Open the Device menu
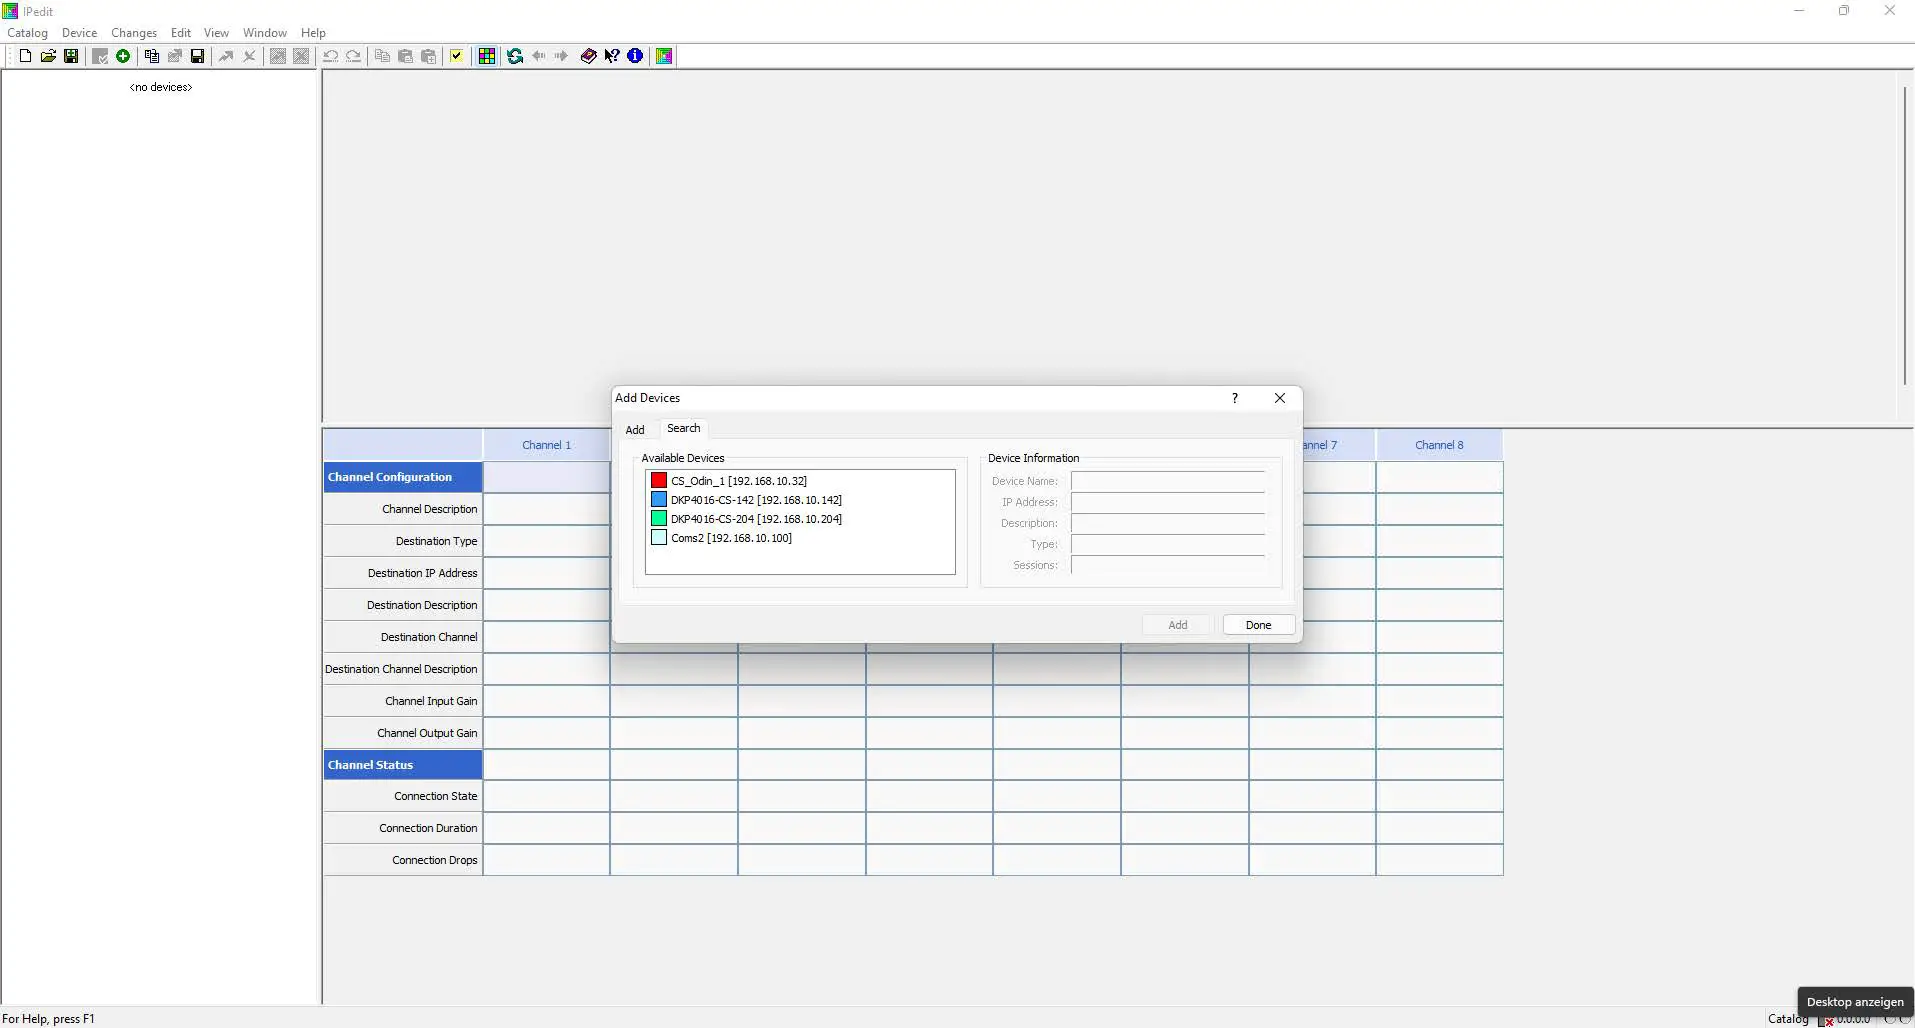Screen dimensions: 1915x1028 (80, 33)
